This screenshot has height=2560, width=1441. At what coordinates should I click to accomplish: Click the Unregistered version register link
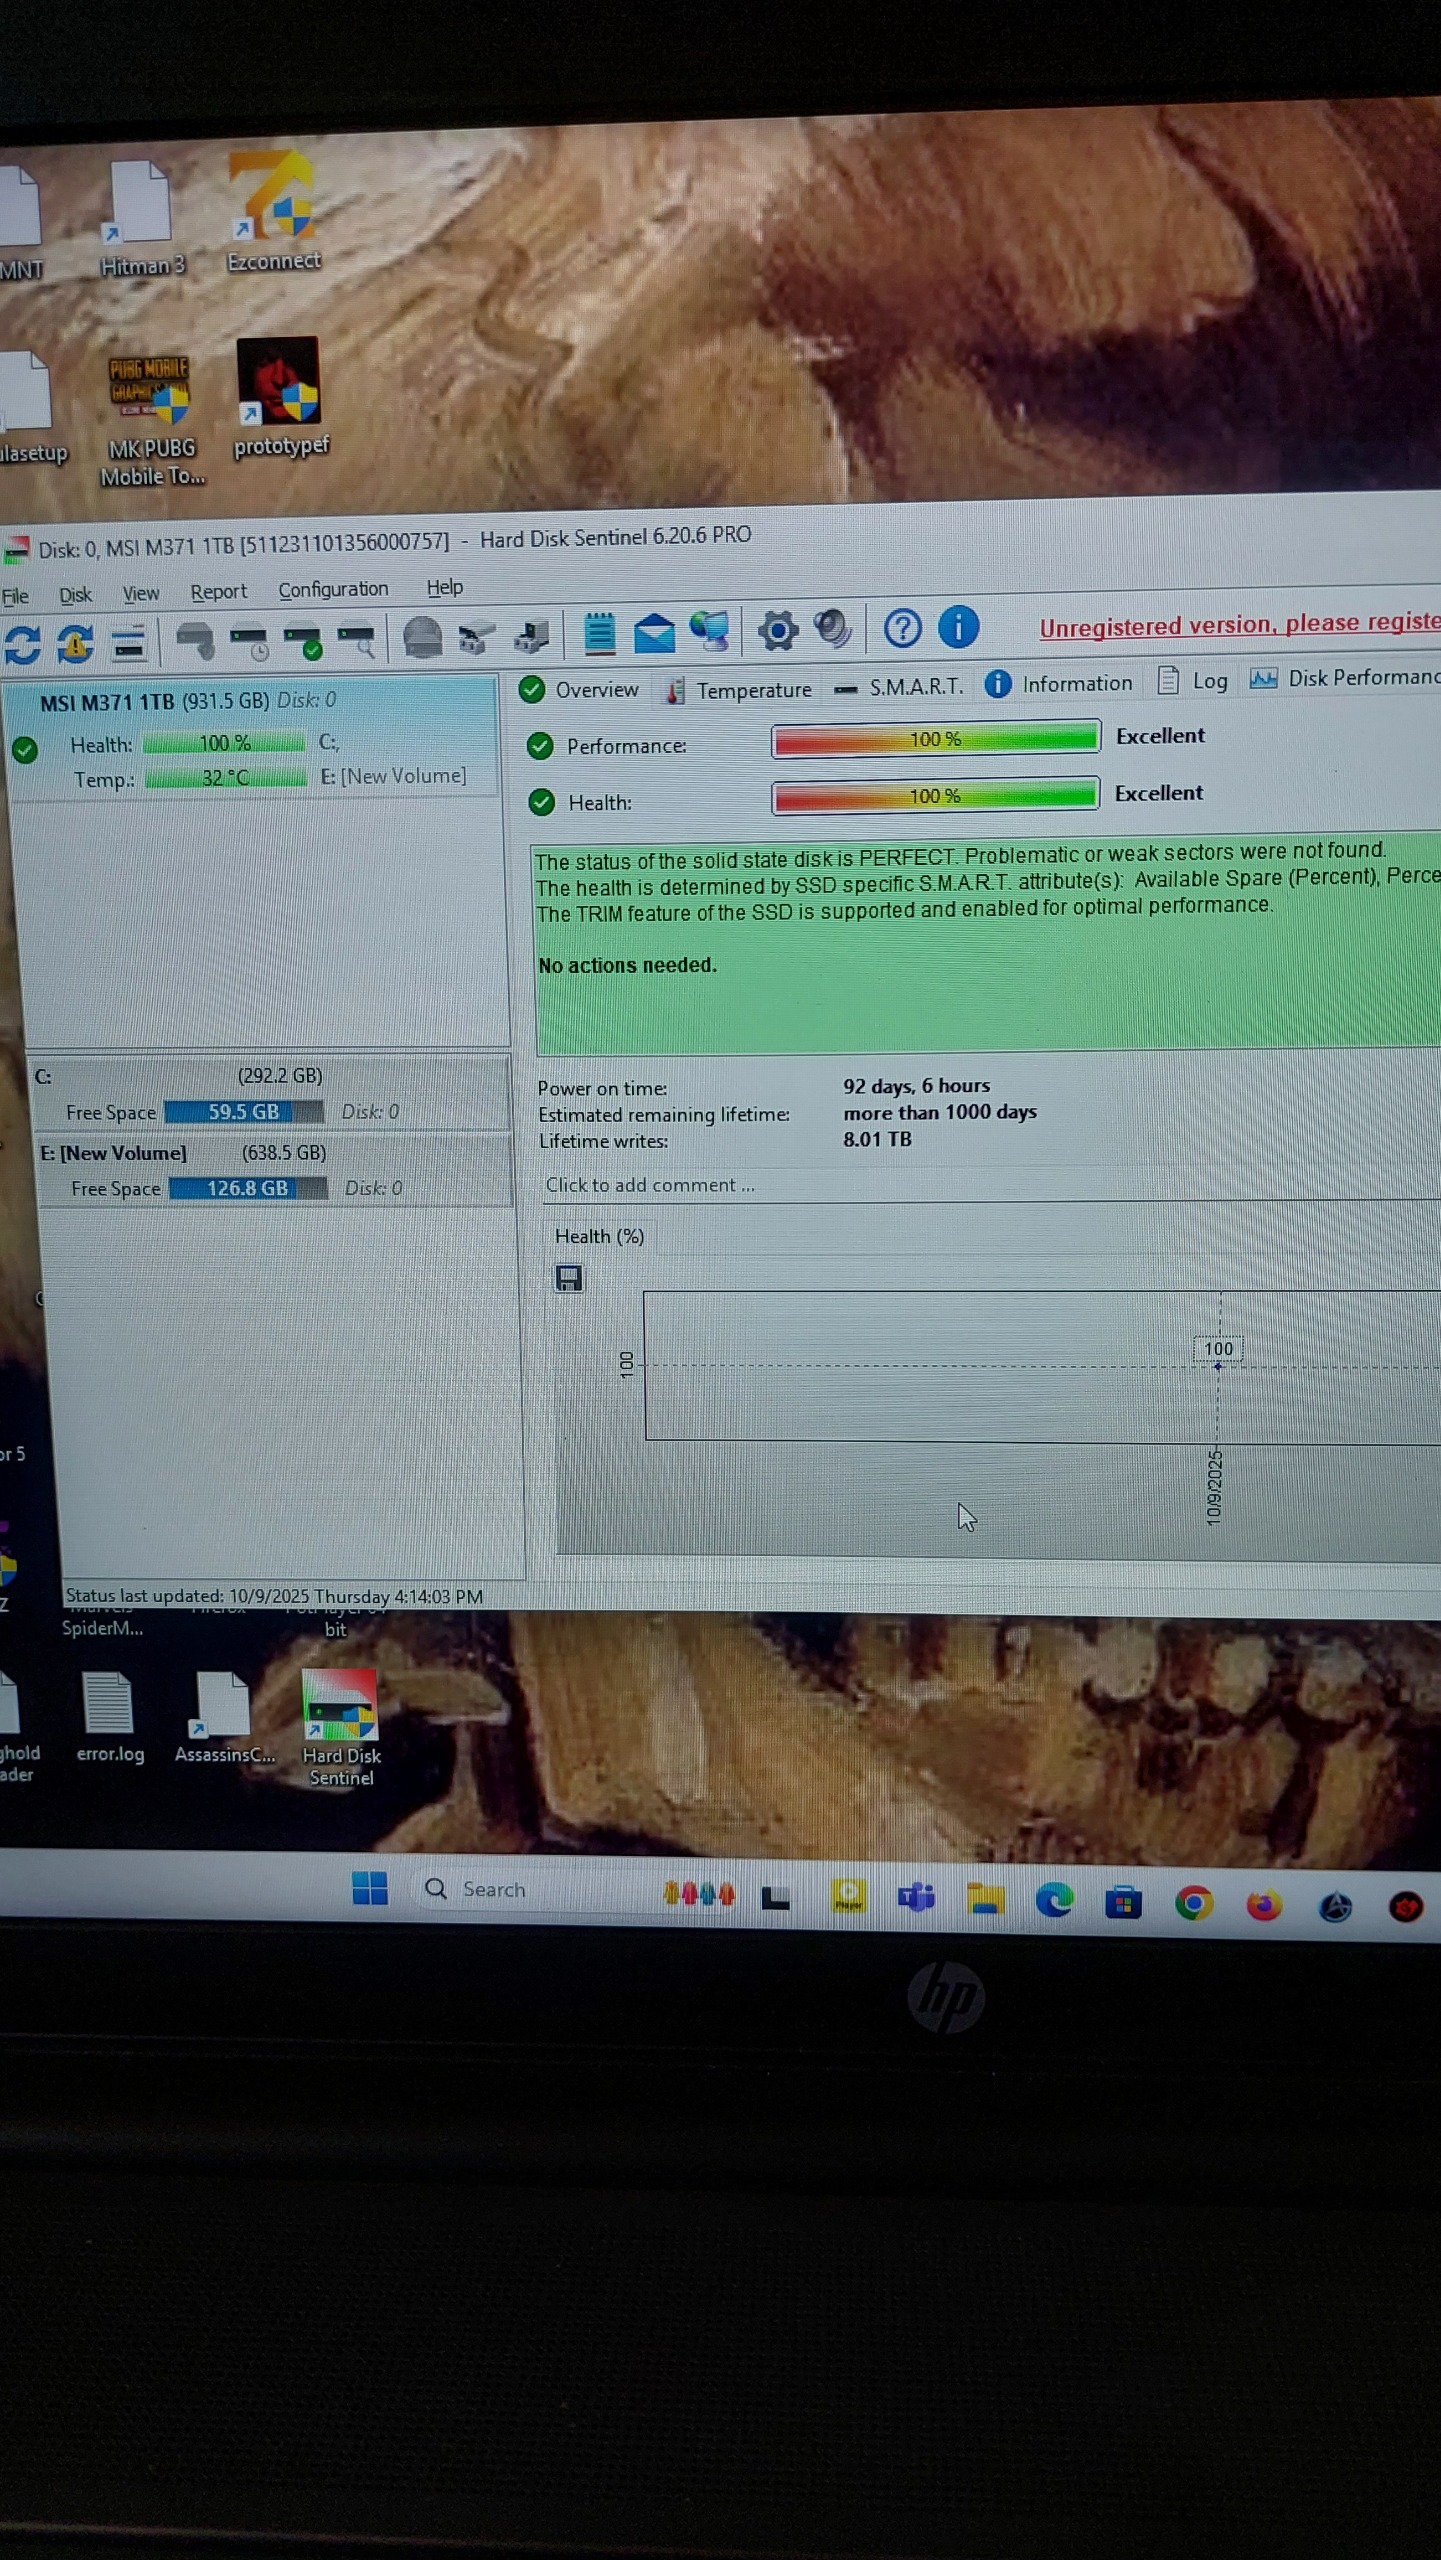(x=1238, y=625)
